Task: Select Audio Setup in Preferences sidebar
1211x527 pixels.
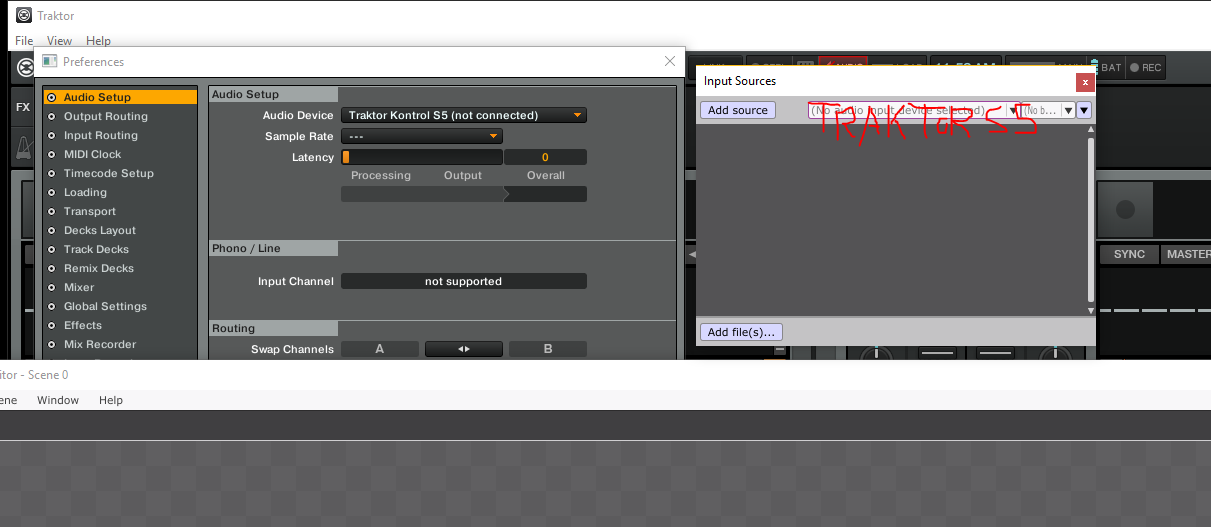Action: (120, 97)
